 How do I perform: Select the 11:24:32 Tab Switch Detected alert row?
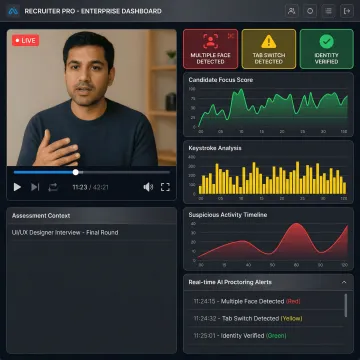click(x=264, y=318)
